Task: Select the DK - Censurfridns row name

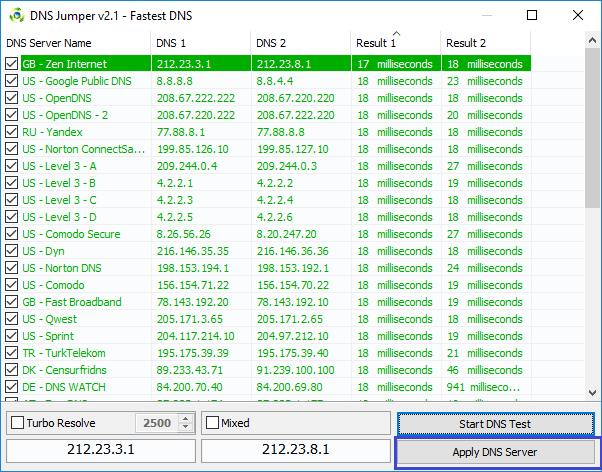Action: click(64, 370)
